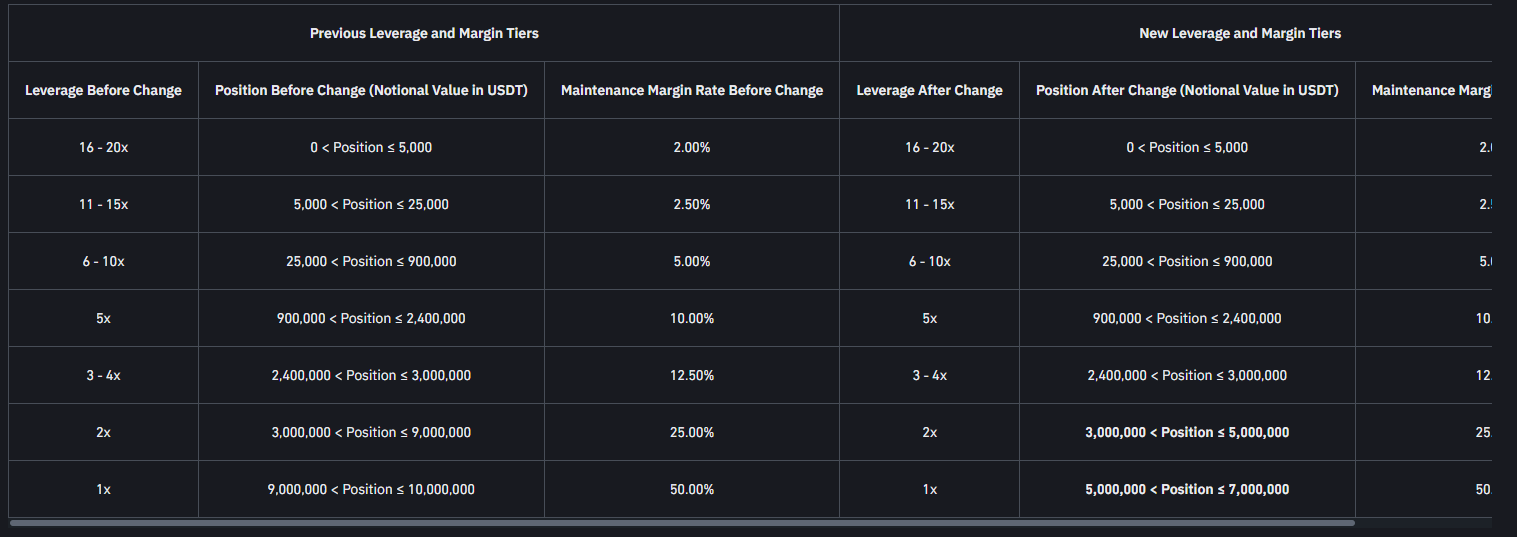Click bold "3,000,000 < Position ≤ 5,000,000" cell

tap(1187, 432)
